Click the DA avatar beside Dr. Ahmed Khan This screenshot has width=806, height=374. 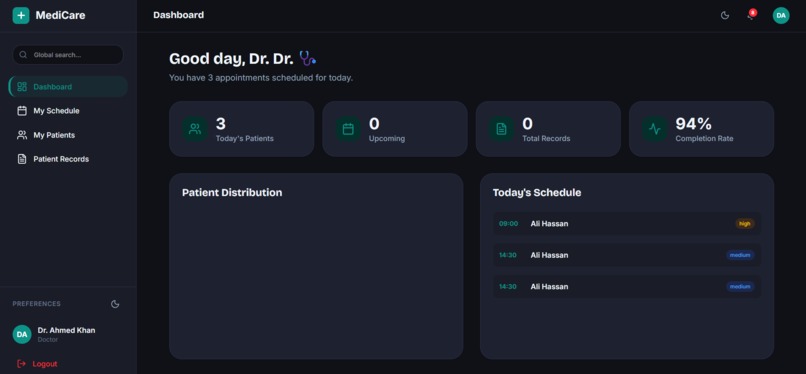pyautogui.click(x=22, y=334)
